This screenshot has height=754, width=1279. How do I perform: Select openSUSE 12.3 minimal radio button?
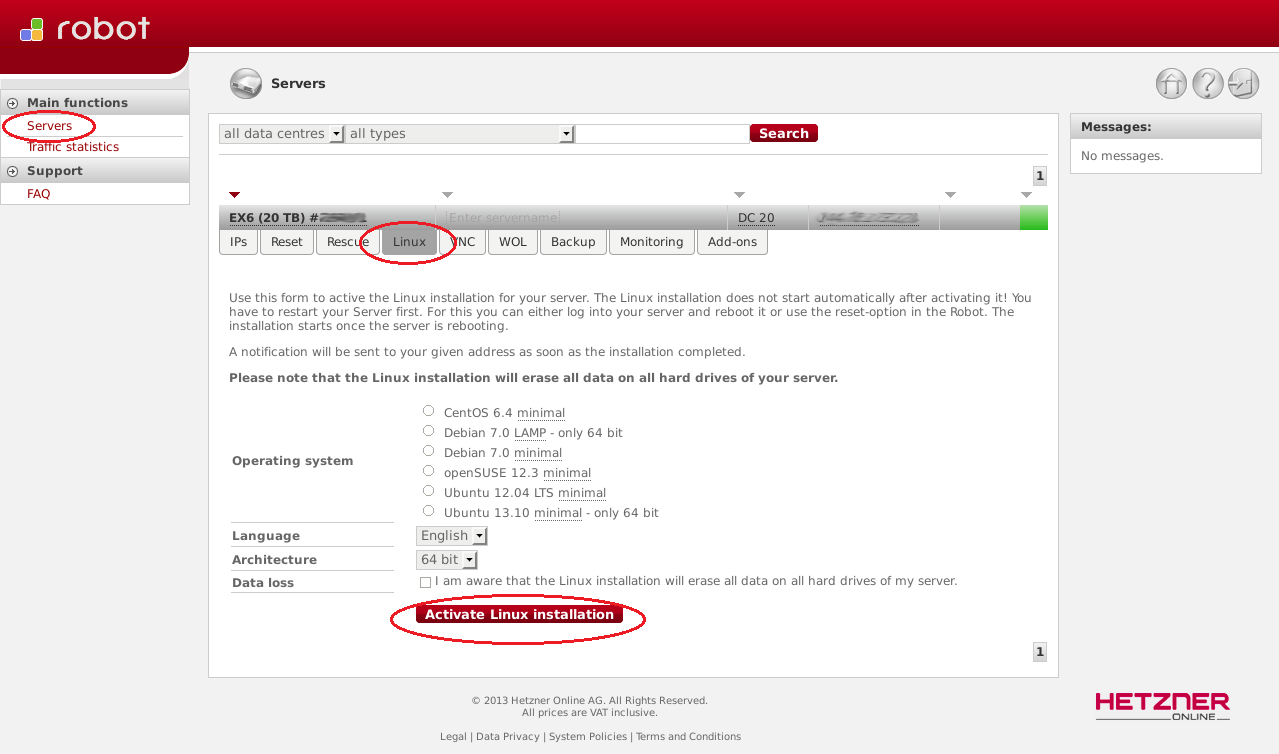429,471
